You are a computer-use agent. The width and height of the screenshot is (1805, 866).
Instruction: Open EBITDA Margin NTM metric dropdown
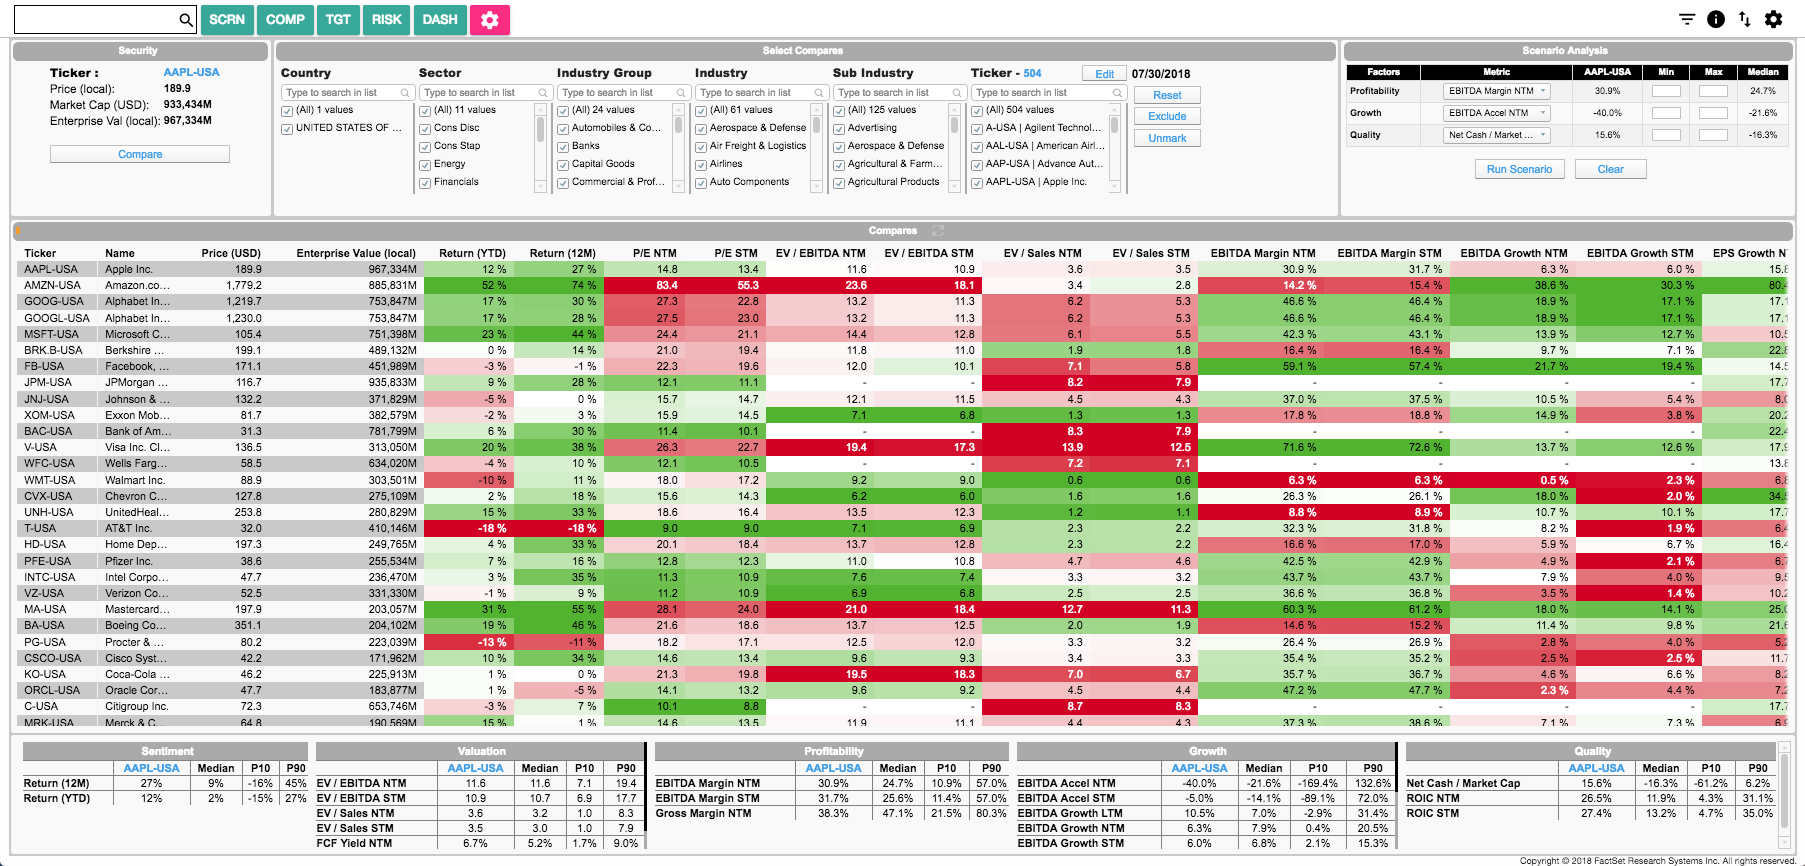click(x=1497, y=91)
